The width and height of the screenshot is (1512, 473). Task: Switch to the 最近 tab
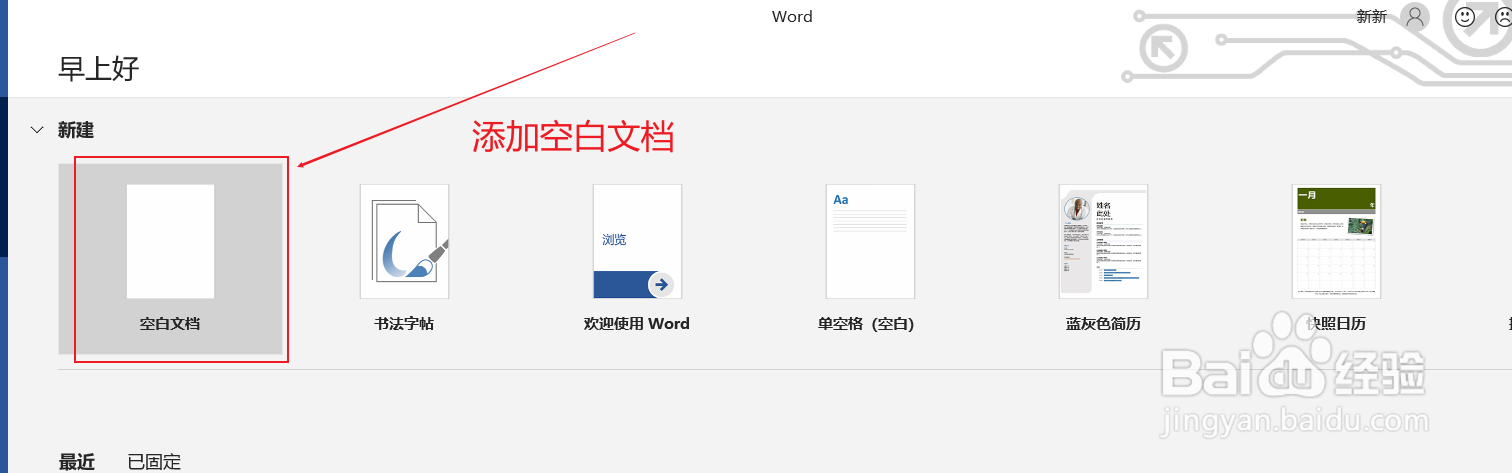pyautogui.click(x=77, y=462)
